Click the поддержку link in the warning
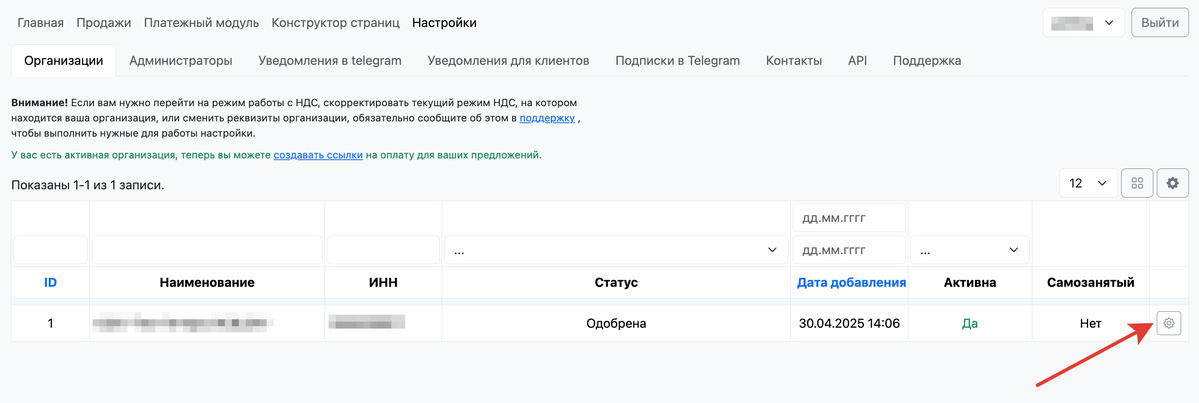 pyautogui.click(x=547, y=118)
